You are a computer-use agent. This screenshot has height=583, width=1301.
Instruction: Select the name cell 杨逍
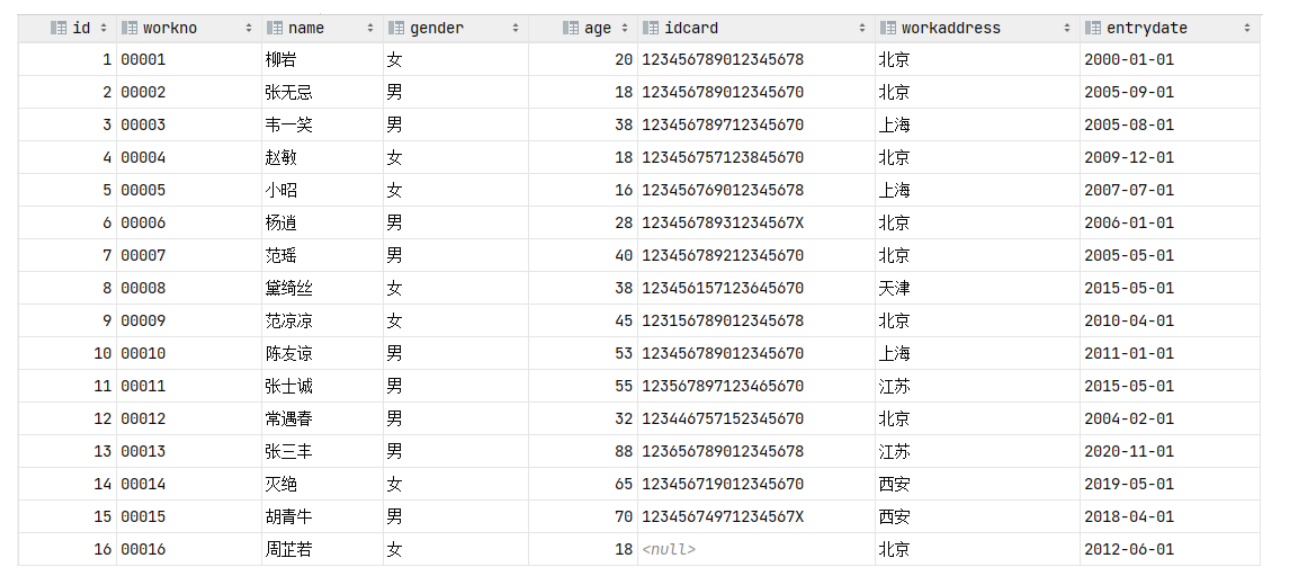[x=322, y=223]
